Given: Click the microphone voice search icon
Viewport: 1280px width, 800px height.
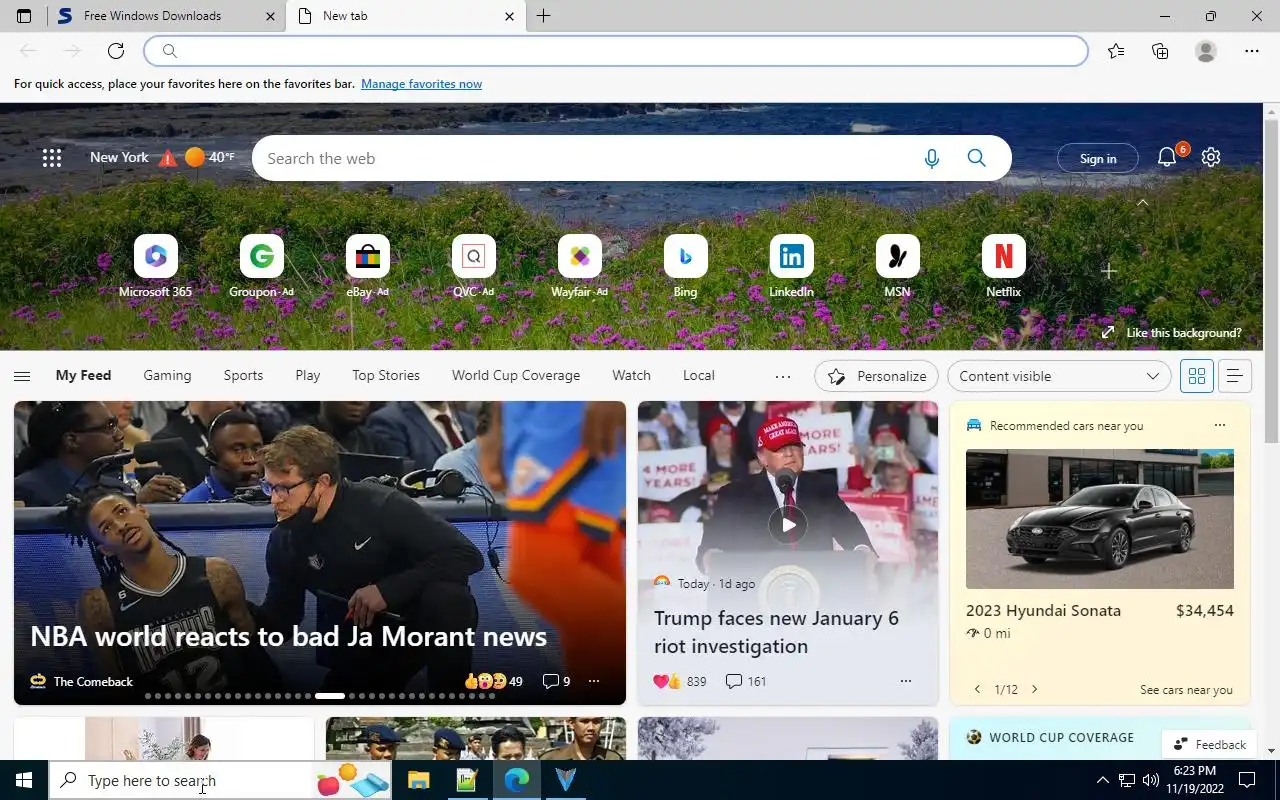Looking at the screenshot, I should (932, 158).
